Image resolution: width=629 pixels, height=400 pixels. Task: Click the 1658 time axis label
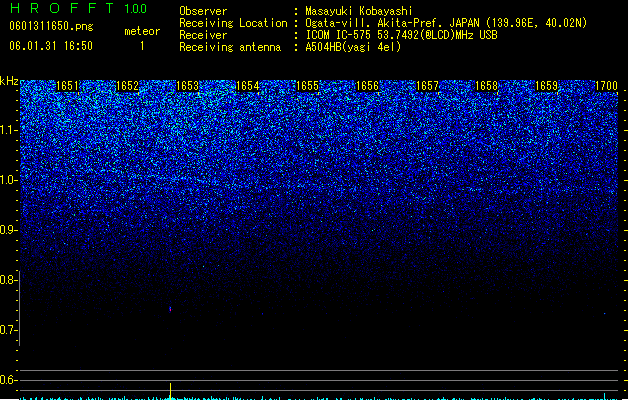coord(487,86)
